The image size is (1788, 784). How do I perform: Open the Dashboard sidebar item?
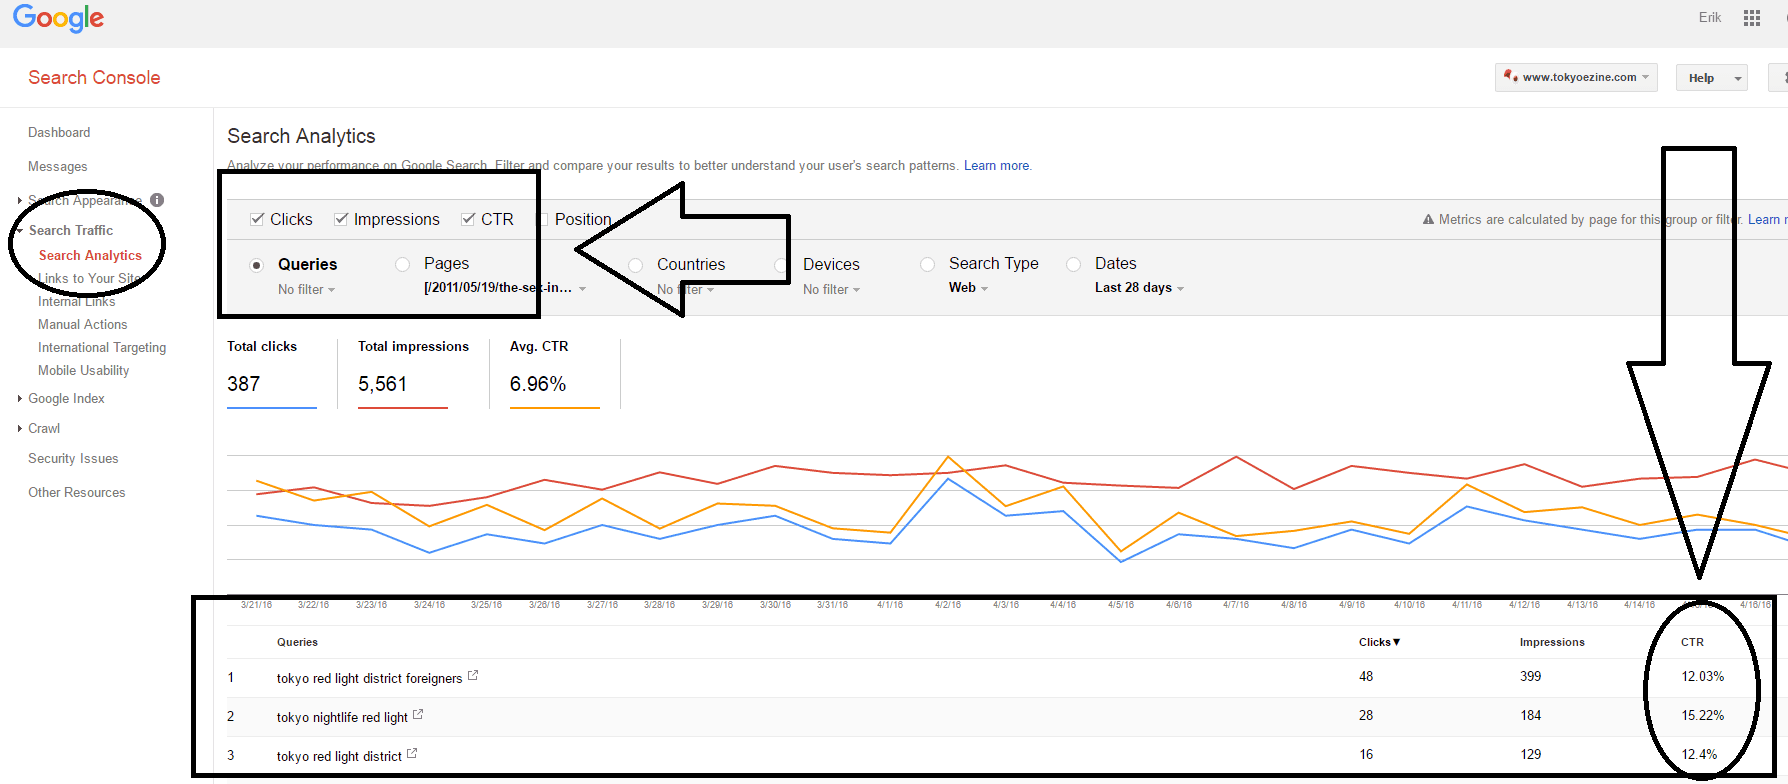pos(59,132)
